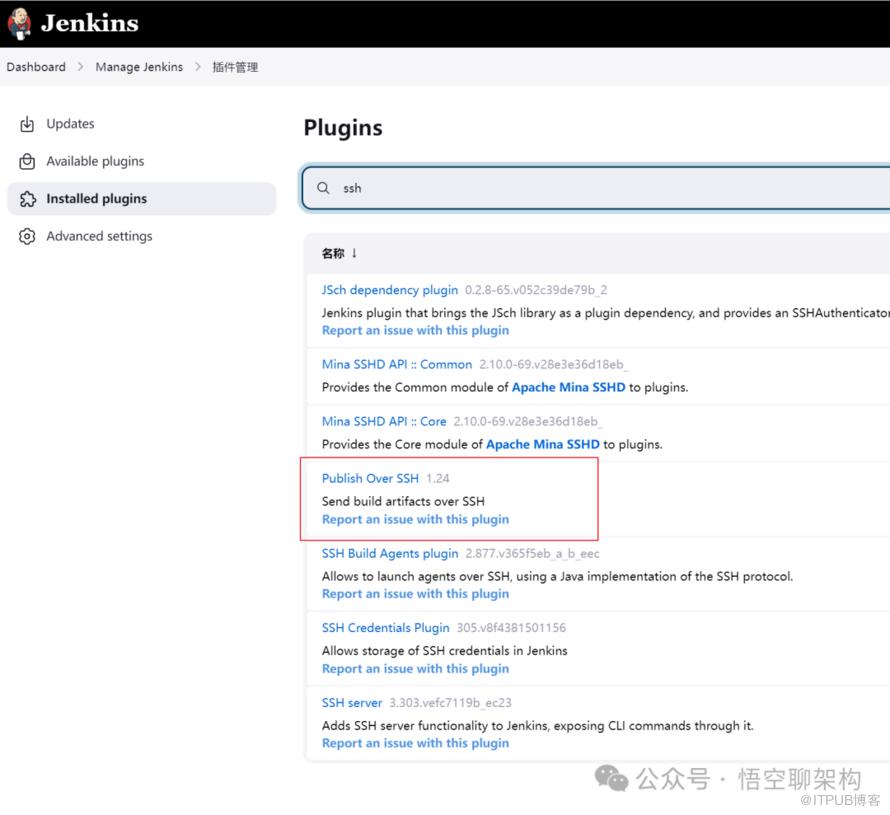Expand the chevron after Dashboard breadcrumb
Viewport: 890px width, 815px height.
[x=81, y=67]
